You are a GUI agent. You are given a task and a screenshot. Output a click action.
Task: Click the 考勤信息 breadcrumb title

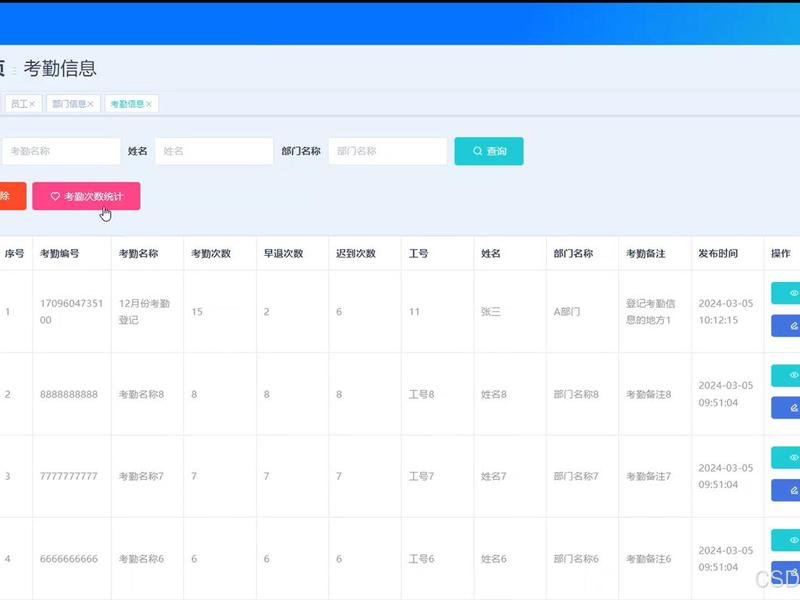tap(60, 68)
